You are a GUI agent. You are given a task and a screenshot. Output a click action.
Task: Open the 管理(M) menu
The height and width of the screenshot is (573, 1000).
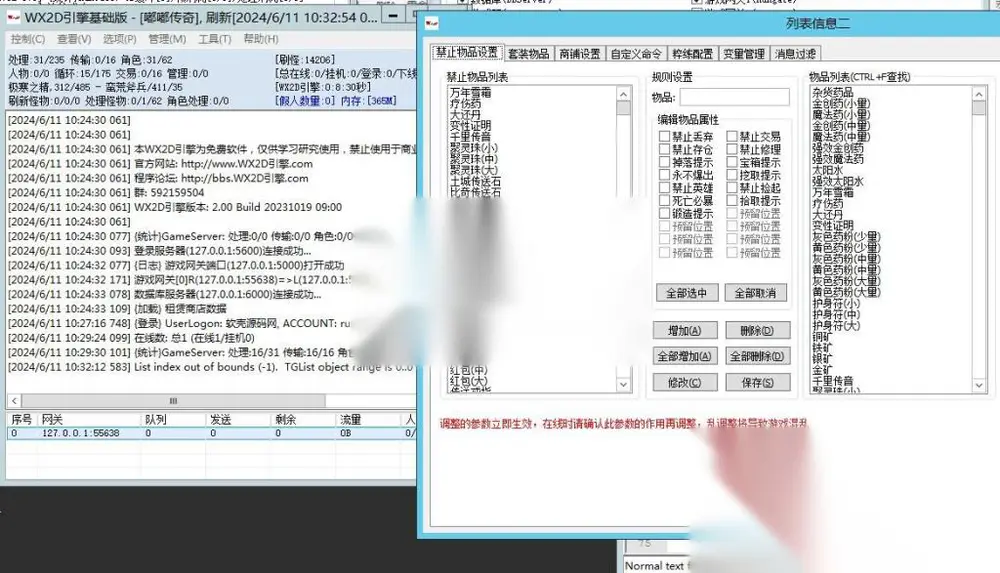click(167, 39)
